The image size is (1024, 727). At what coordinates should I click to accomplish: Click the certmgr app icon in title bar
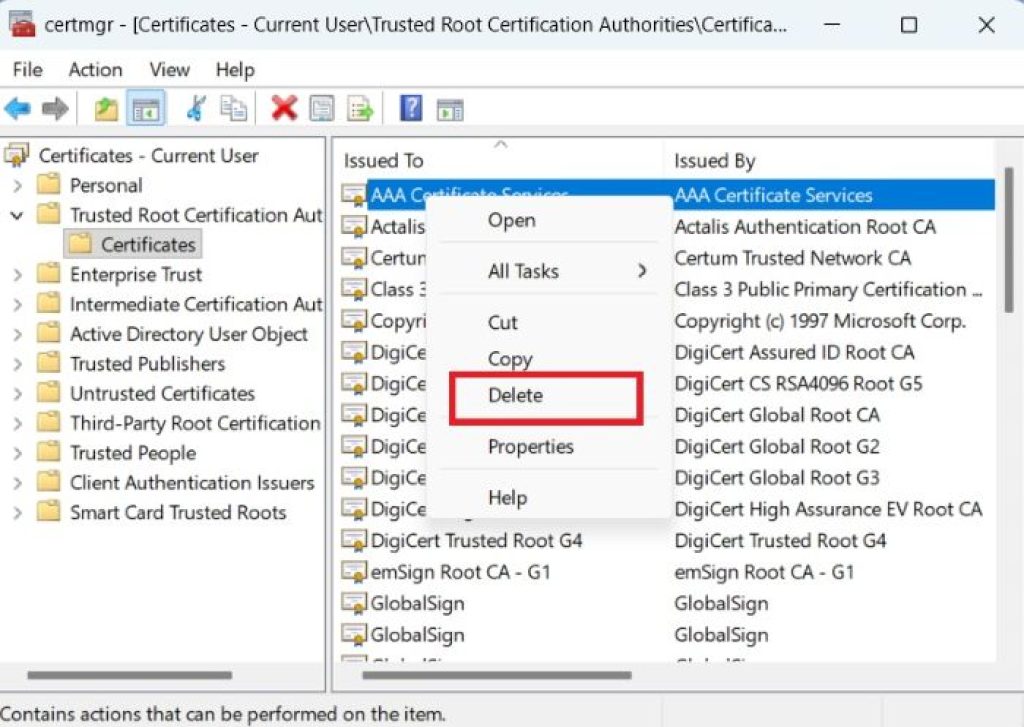[22, 25]
